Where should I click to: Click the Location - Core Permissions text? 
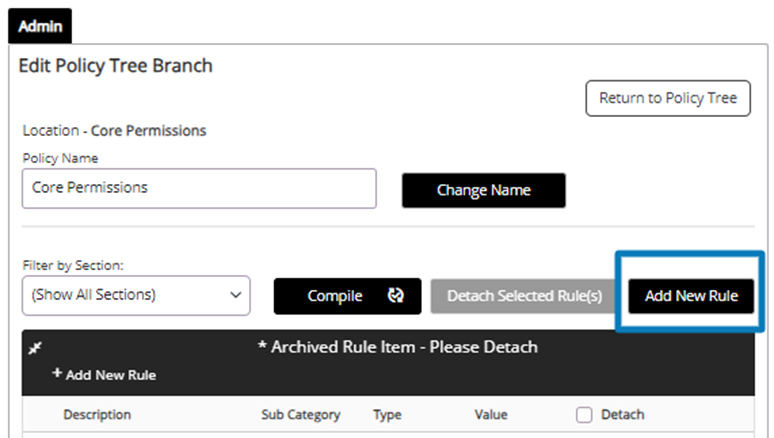(x=114, y=131)
